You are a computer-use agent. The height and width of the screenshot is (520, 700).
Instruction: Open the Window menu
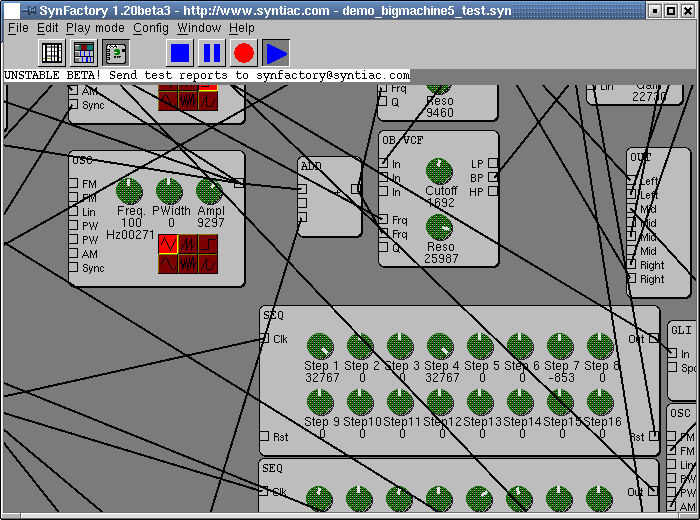coord(199,28)
